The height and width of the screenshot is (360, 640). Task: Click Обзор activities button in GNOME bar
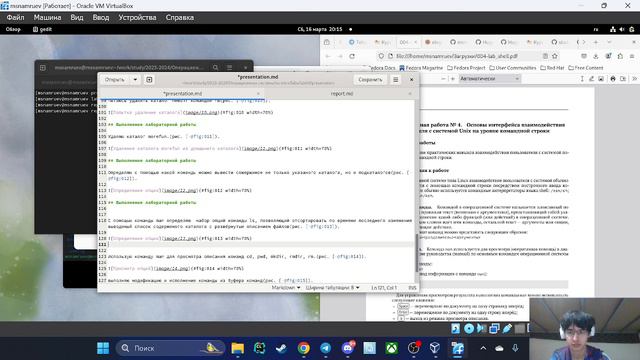point(13,29)
